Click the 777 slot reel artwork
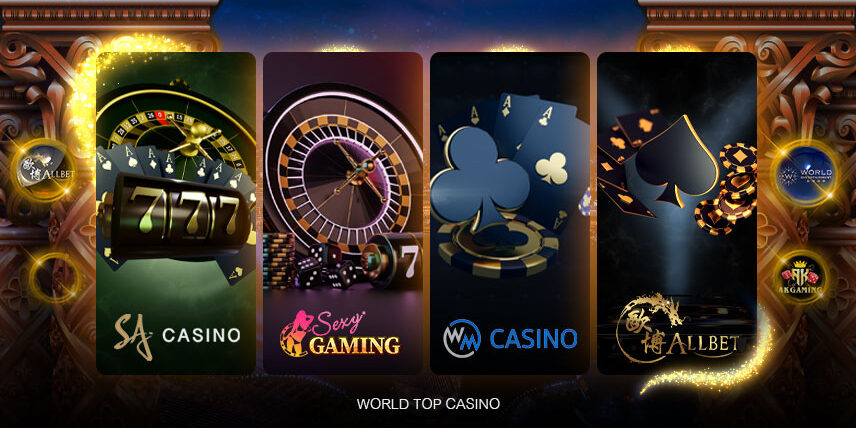 177,213
